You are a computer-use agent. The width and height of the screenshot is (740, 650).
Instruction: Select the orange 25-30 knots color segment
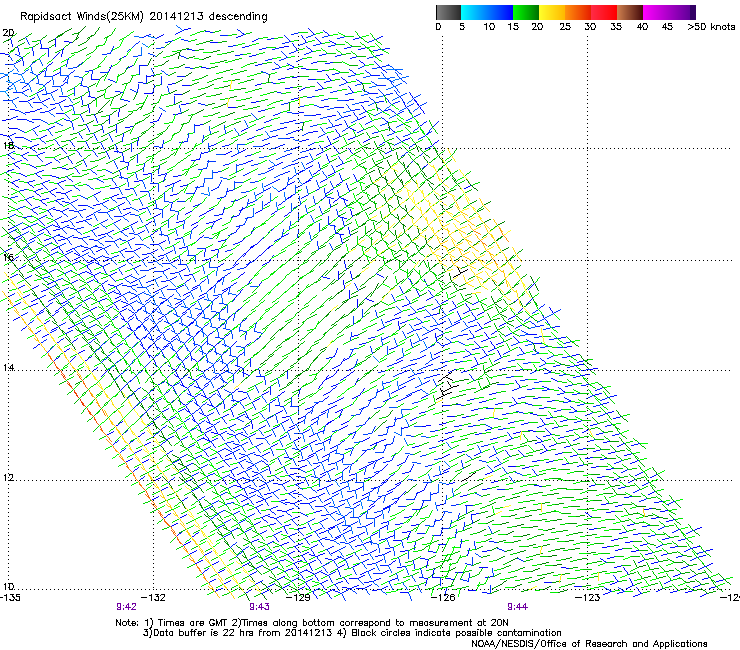tap(578, 12)
